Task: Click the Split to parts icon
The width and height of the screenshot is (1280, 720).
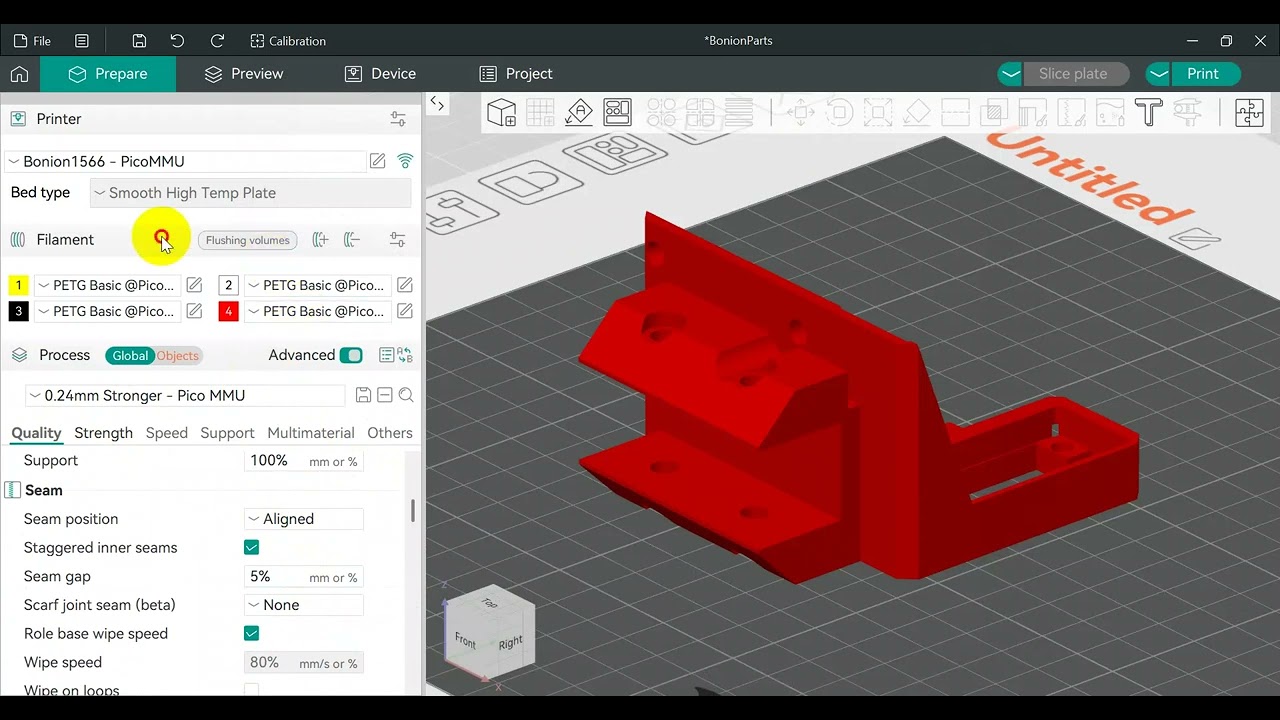Action: click(700, 112)
